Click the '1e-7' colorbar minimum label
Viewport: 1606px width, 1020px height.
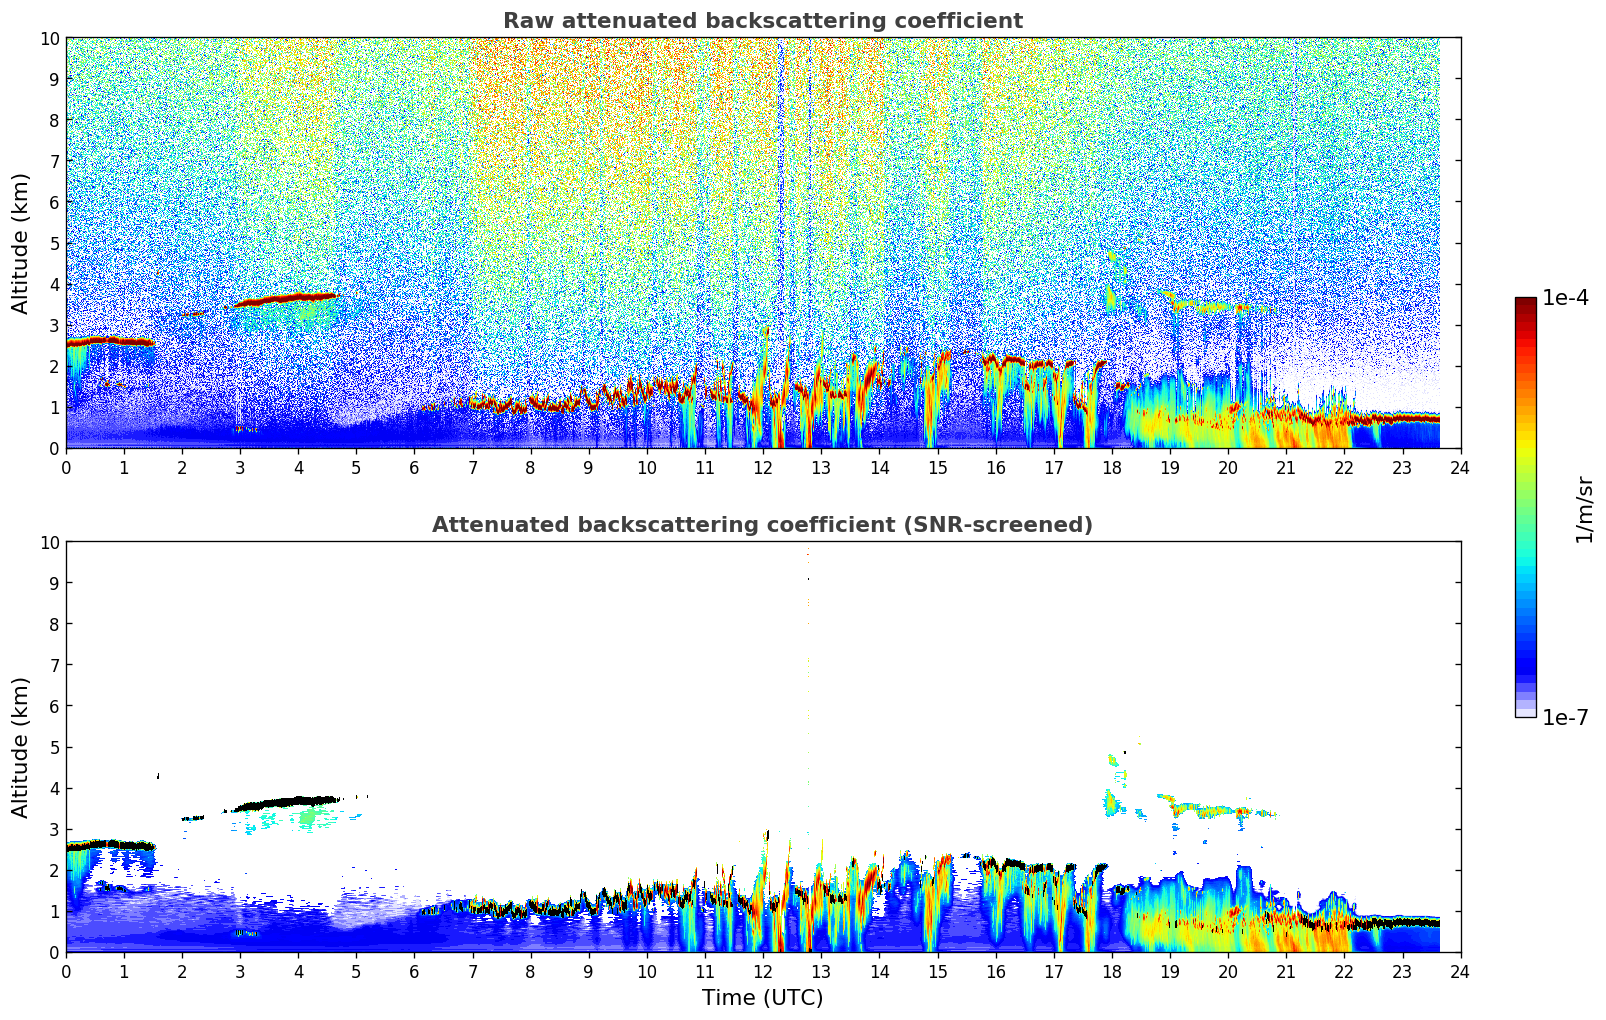(1565, 717)
